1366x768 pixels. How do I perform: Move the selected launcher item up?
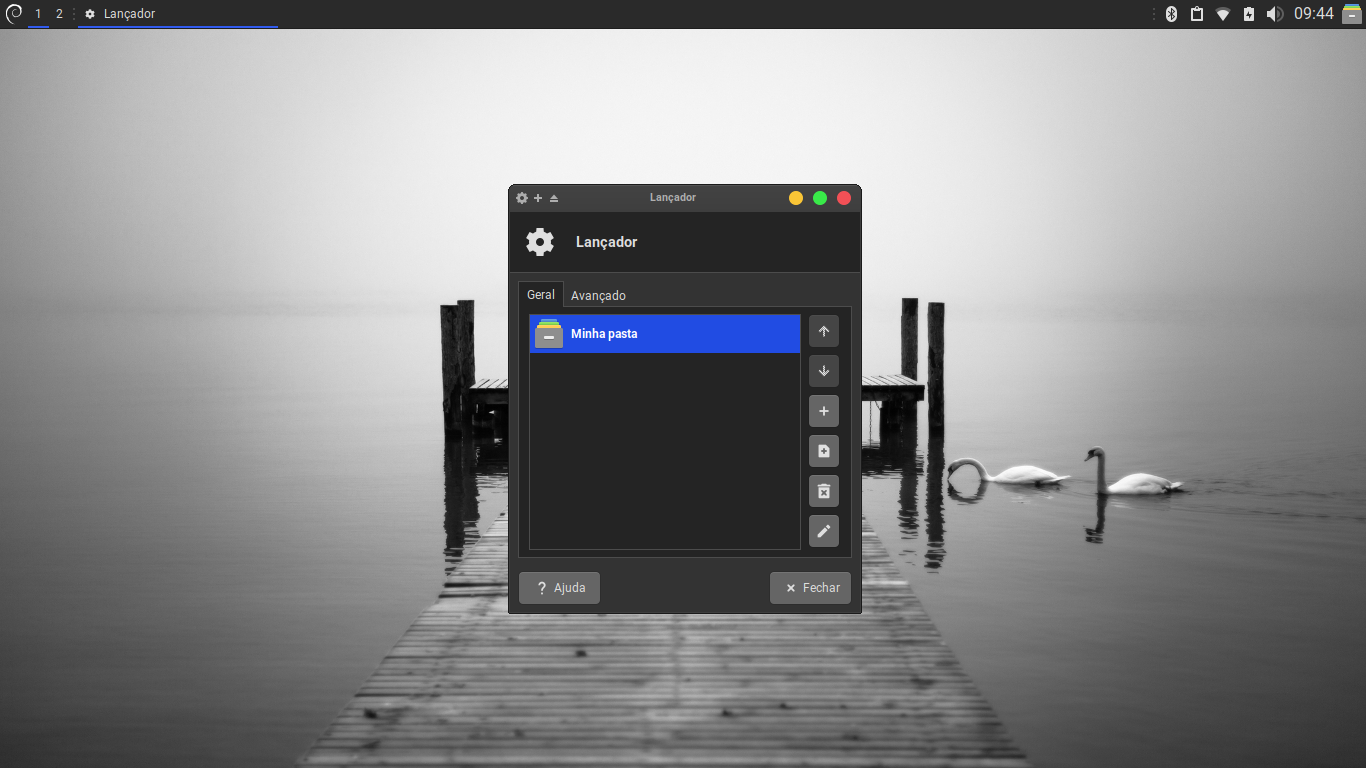[824, 331]
